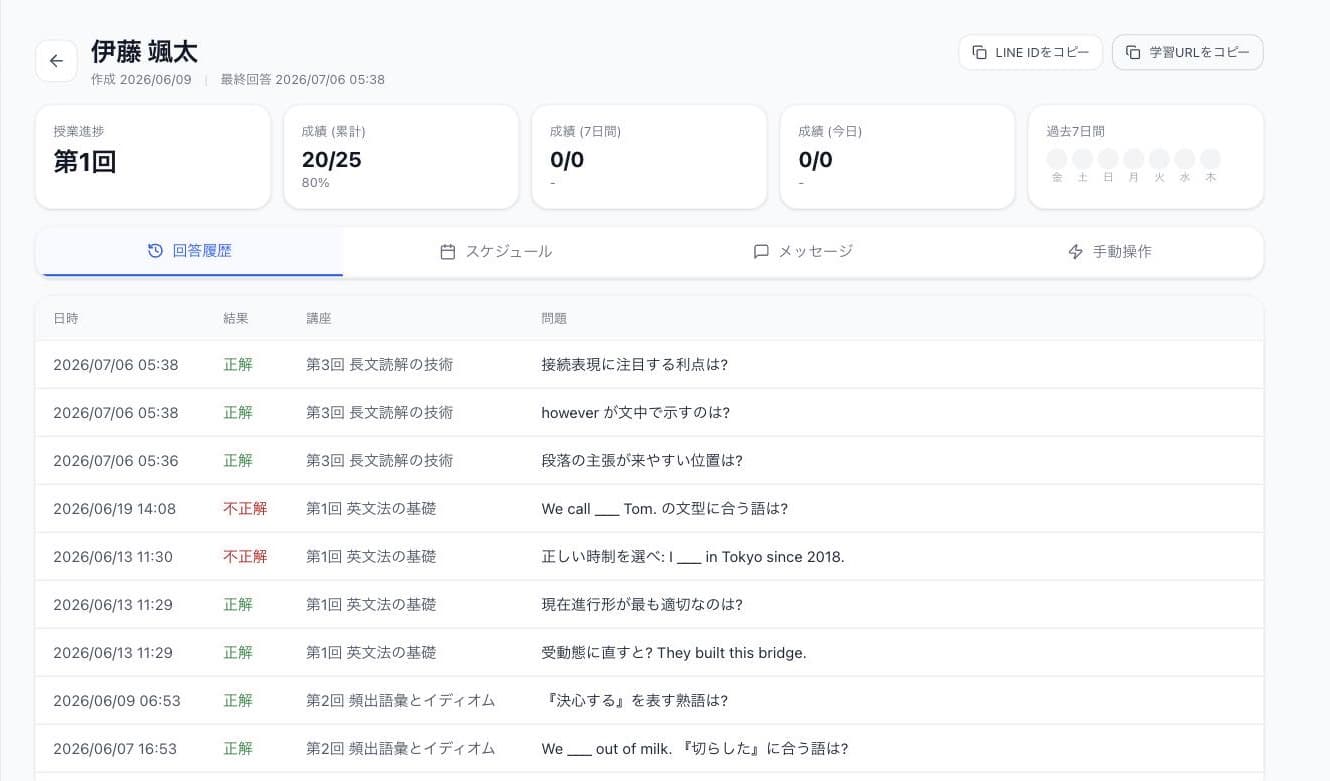Click the 最終回答 2026/07/06 05:38 text
The image size is (1330, 781).
pyautogui.click(x=303, y=80)
